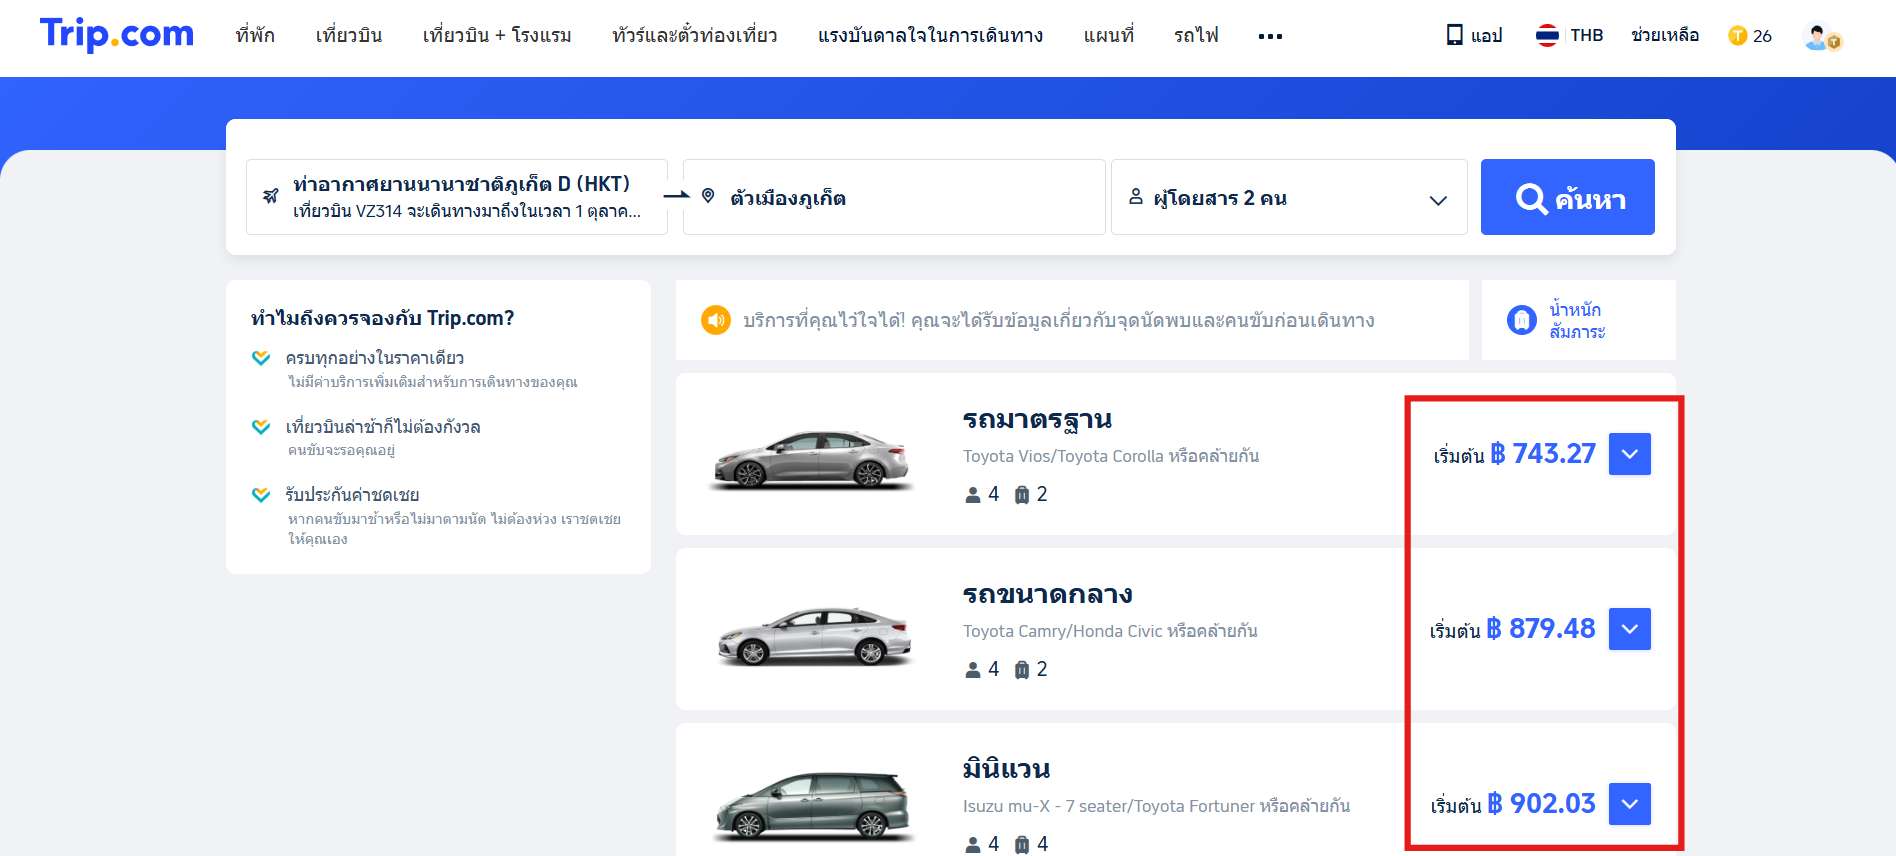Viewport: 1896px width, 856px height.
Task: Click the รถขนาดกลาง title
Action: (1047, 594)
